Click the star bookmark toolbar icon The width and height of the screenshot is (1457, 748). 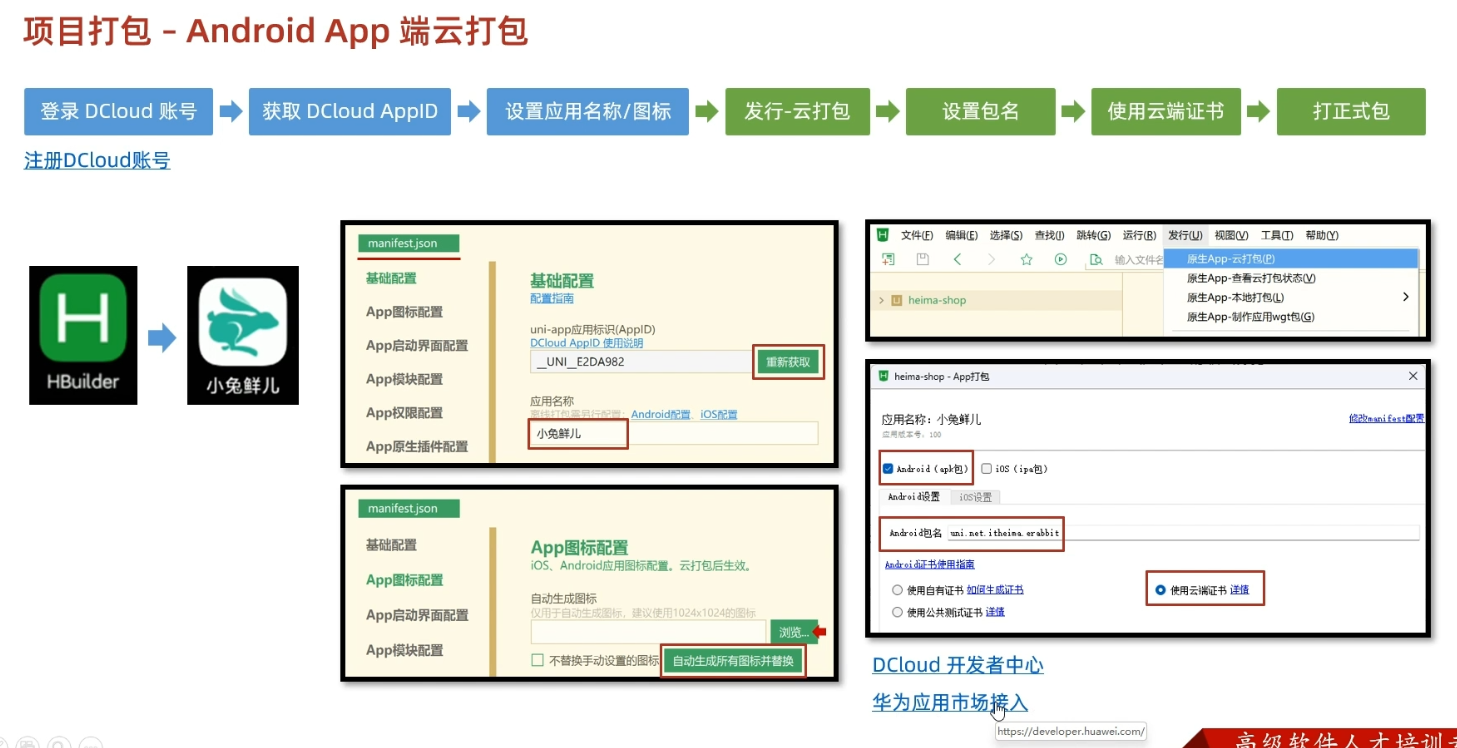tap(1026, 260)
